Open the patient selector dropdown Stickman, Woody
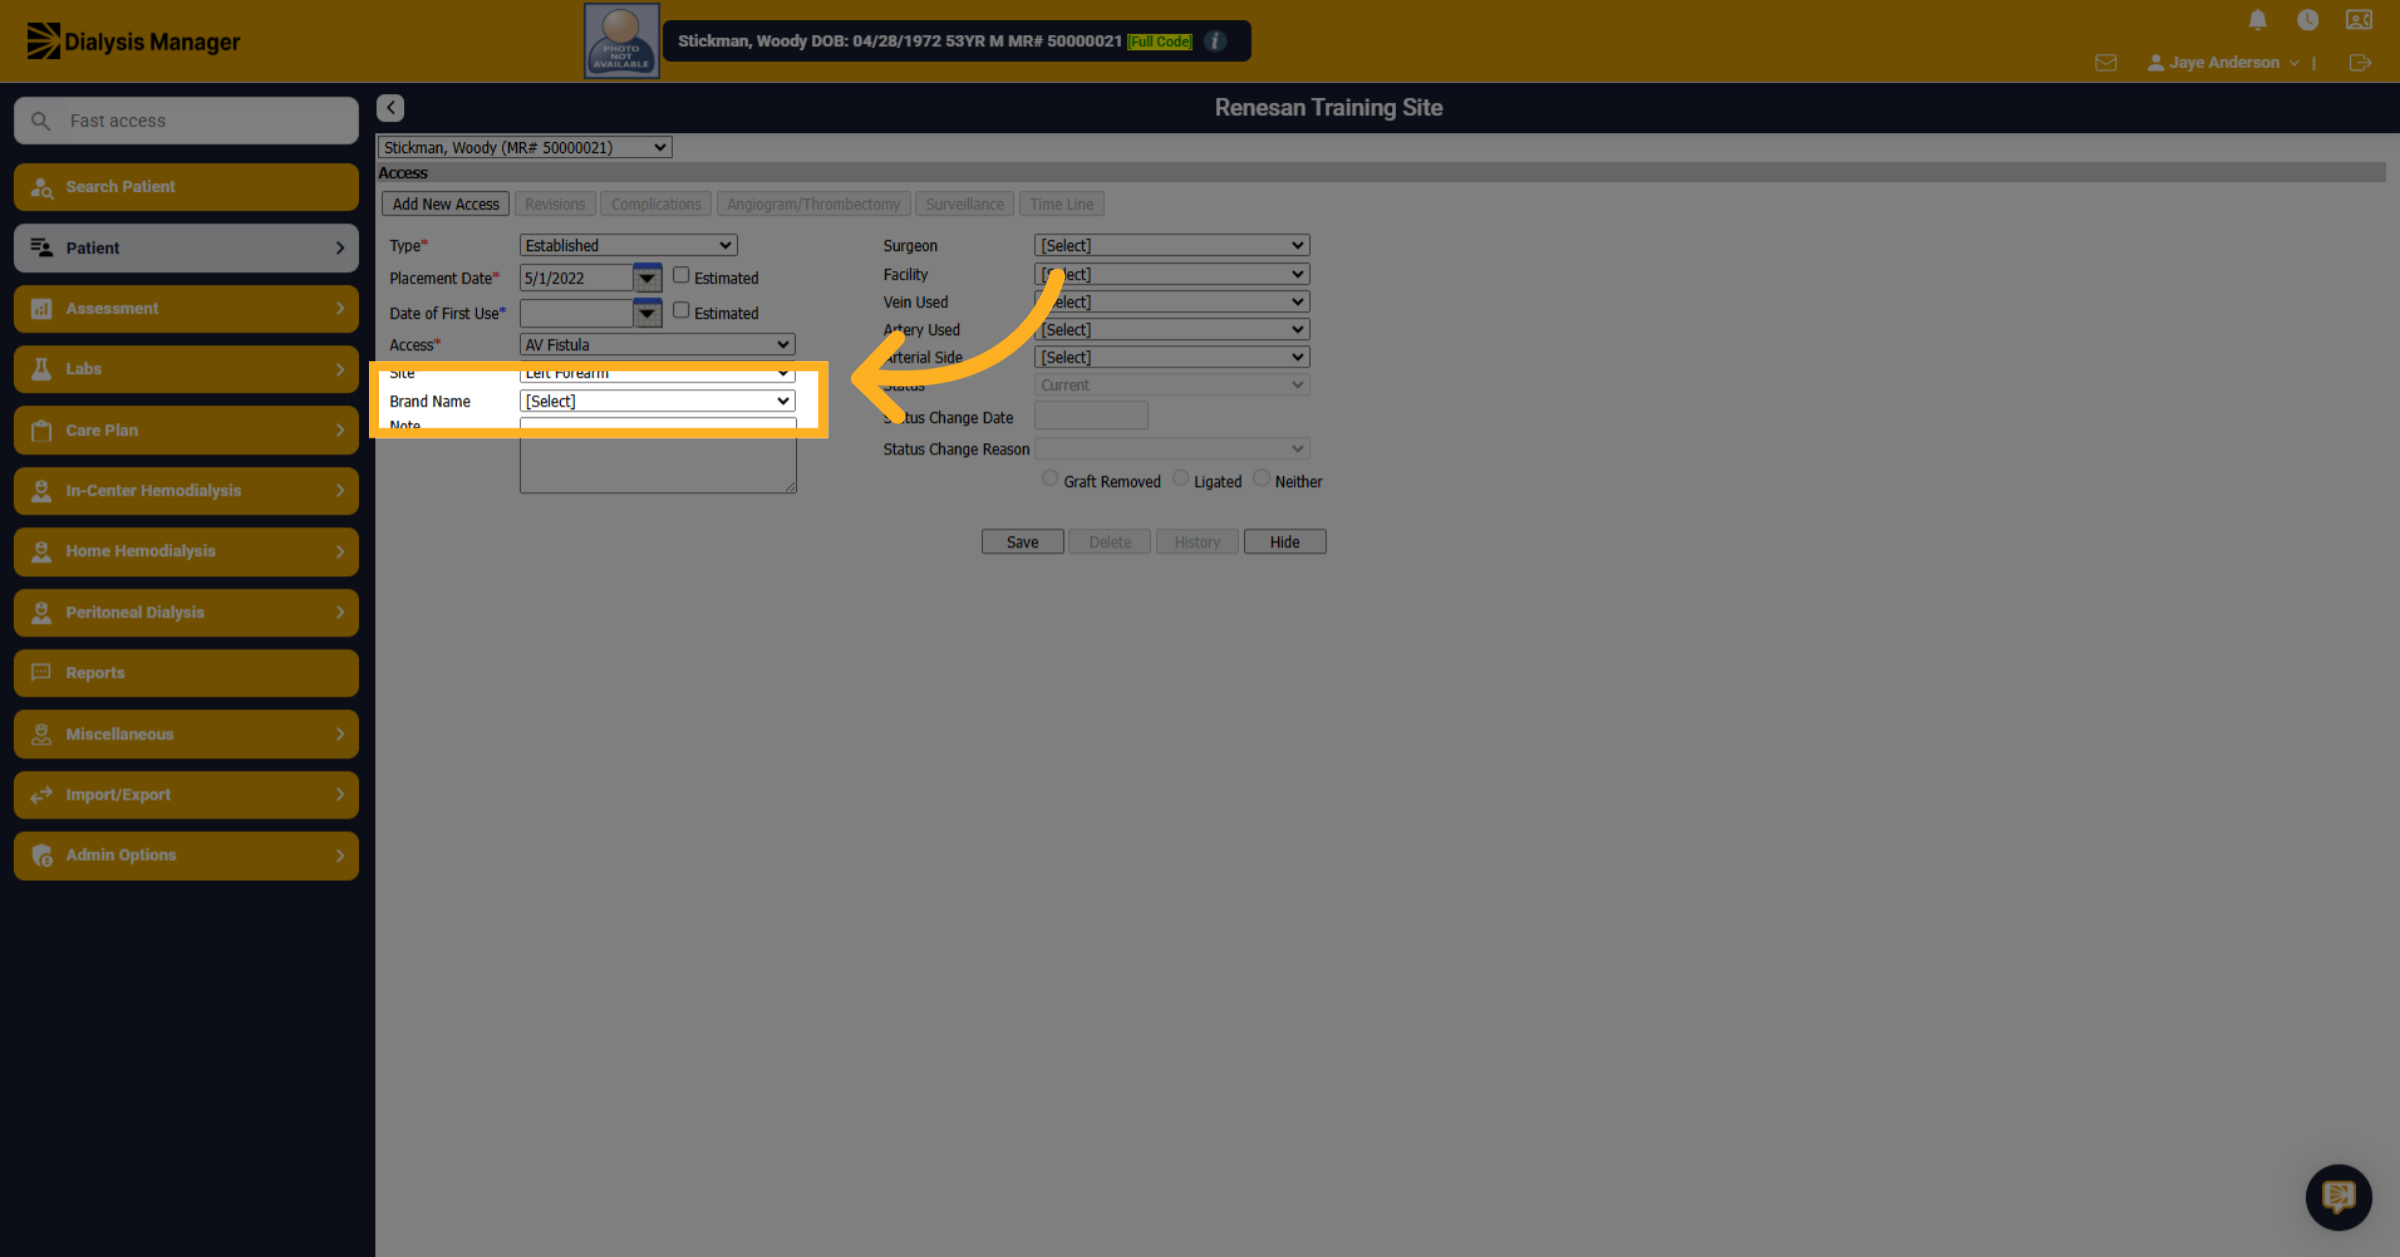Viewport: 2400px width, 1257px height. coord(524,148)
